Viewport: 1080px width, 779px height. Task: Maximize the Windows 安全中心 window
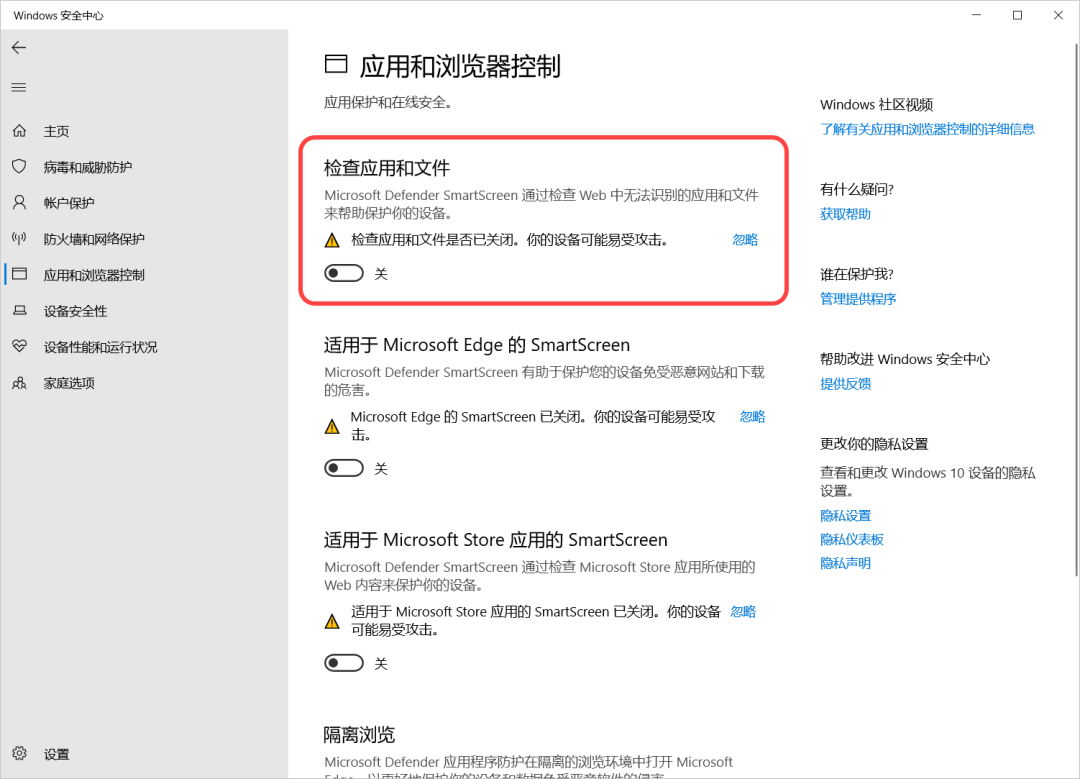pyautogui.click(x=1017, y=15)
